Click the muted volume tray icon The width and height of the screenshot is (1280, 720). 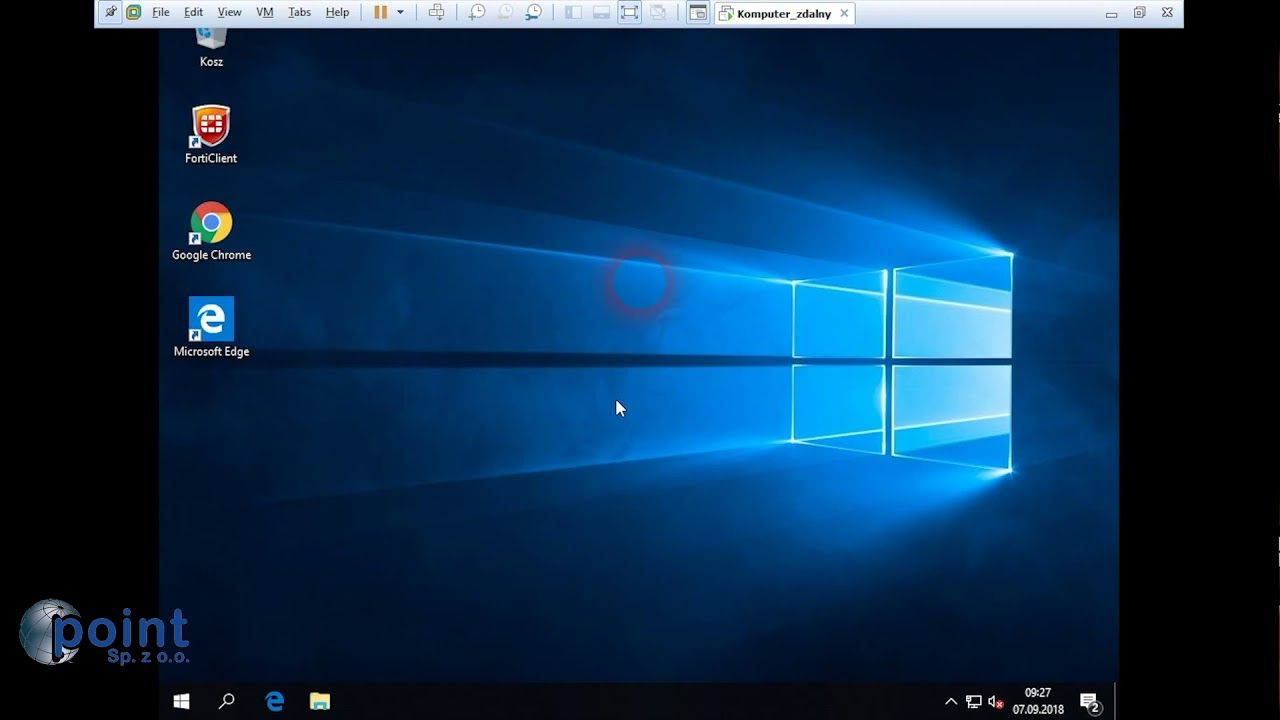(995, 702)
